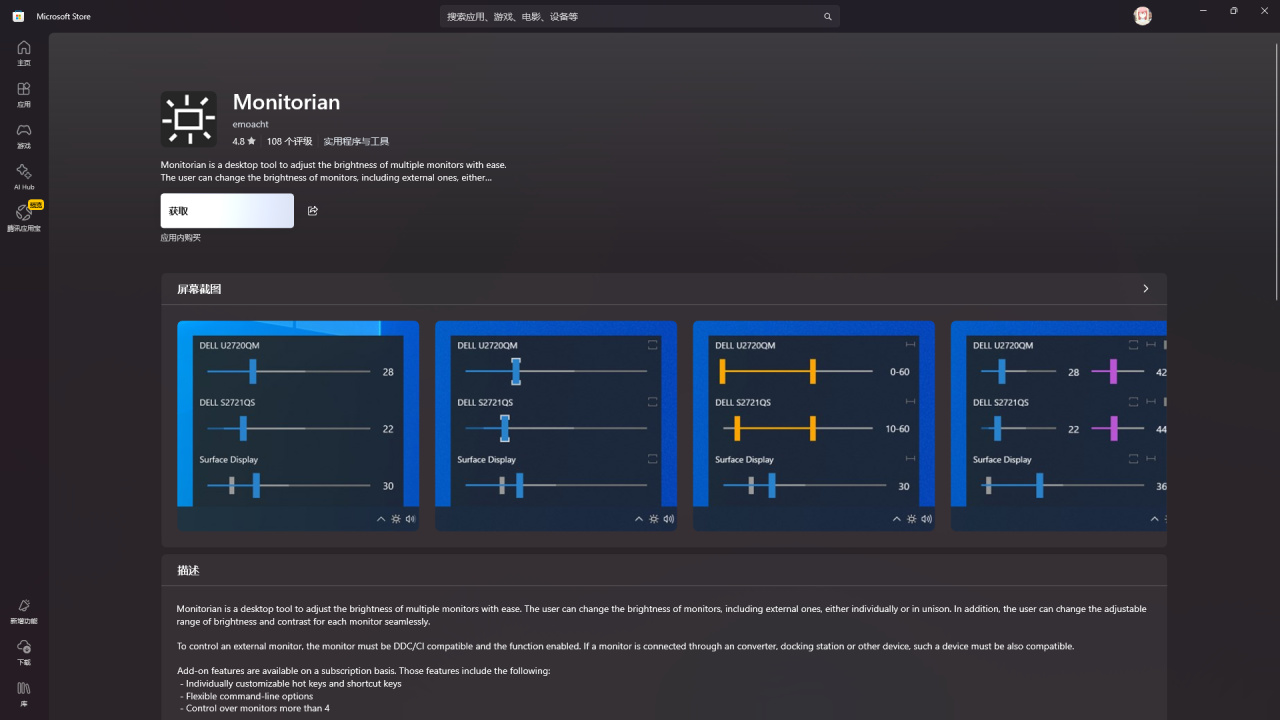Open AI Hub from sidebar
This screenshot has height=720, width=1280.
click(x=24, y=178)
